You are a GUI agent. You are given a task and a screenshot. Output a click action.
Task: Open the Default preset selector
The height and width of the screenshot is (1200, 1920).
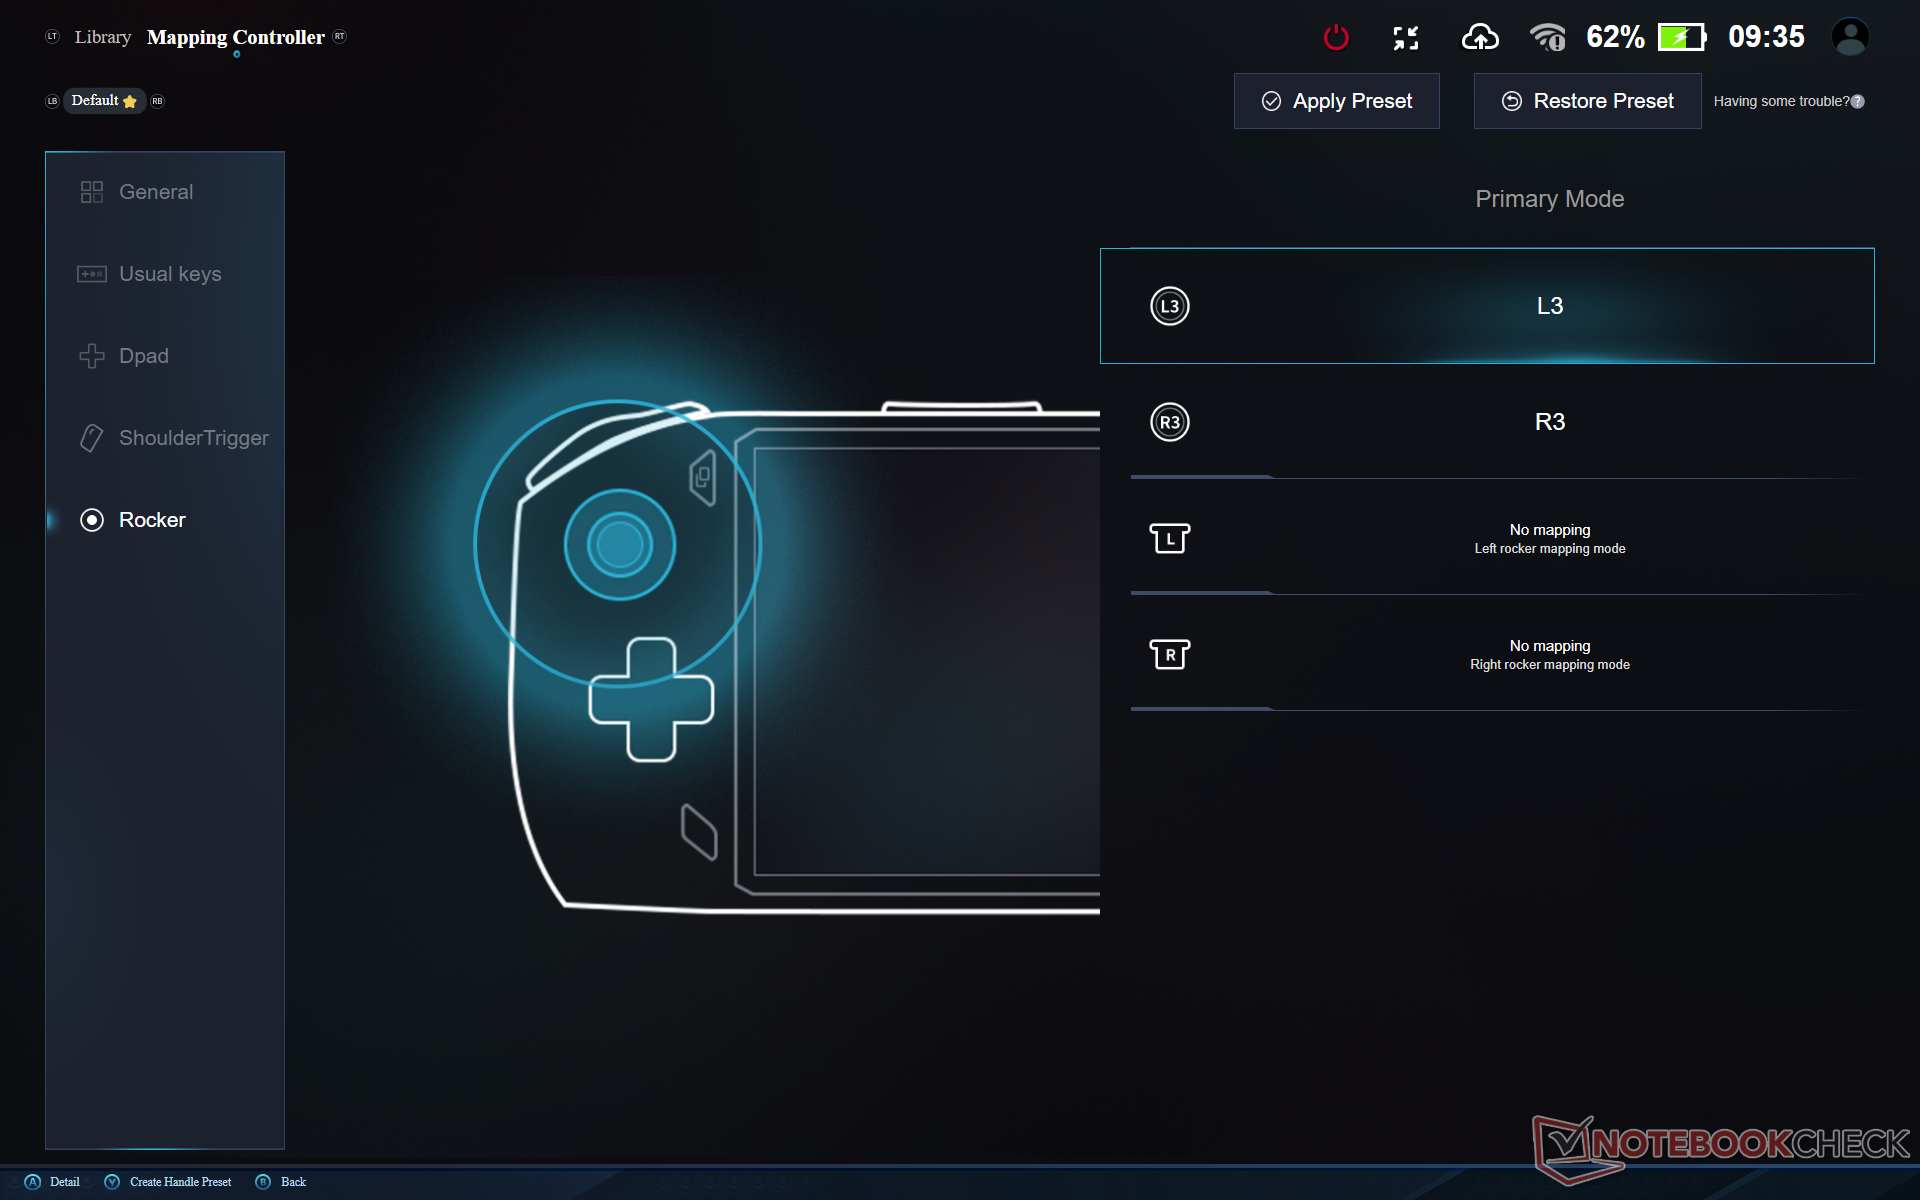[x=104, y=101]
